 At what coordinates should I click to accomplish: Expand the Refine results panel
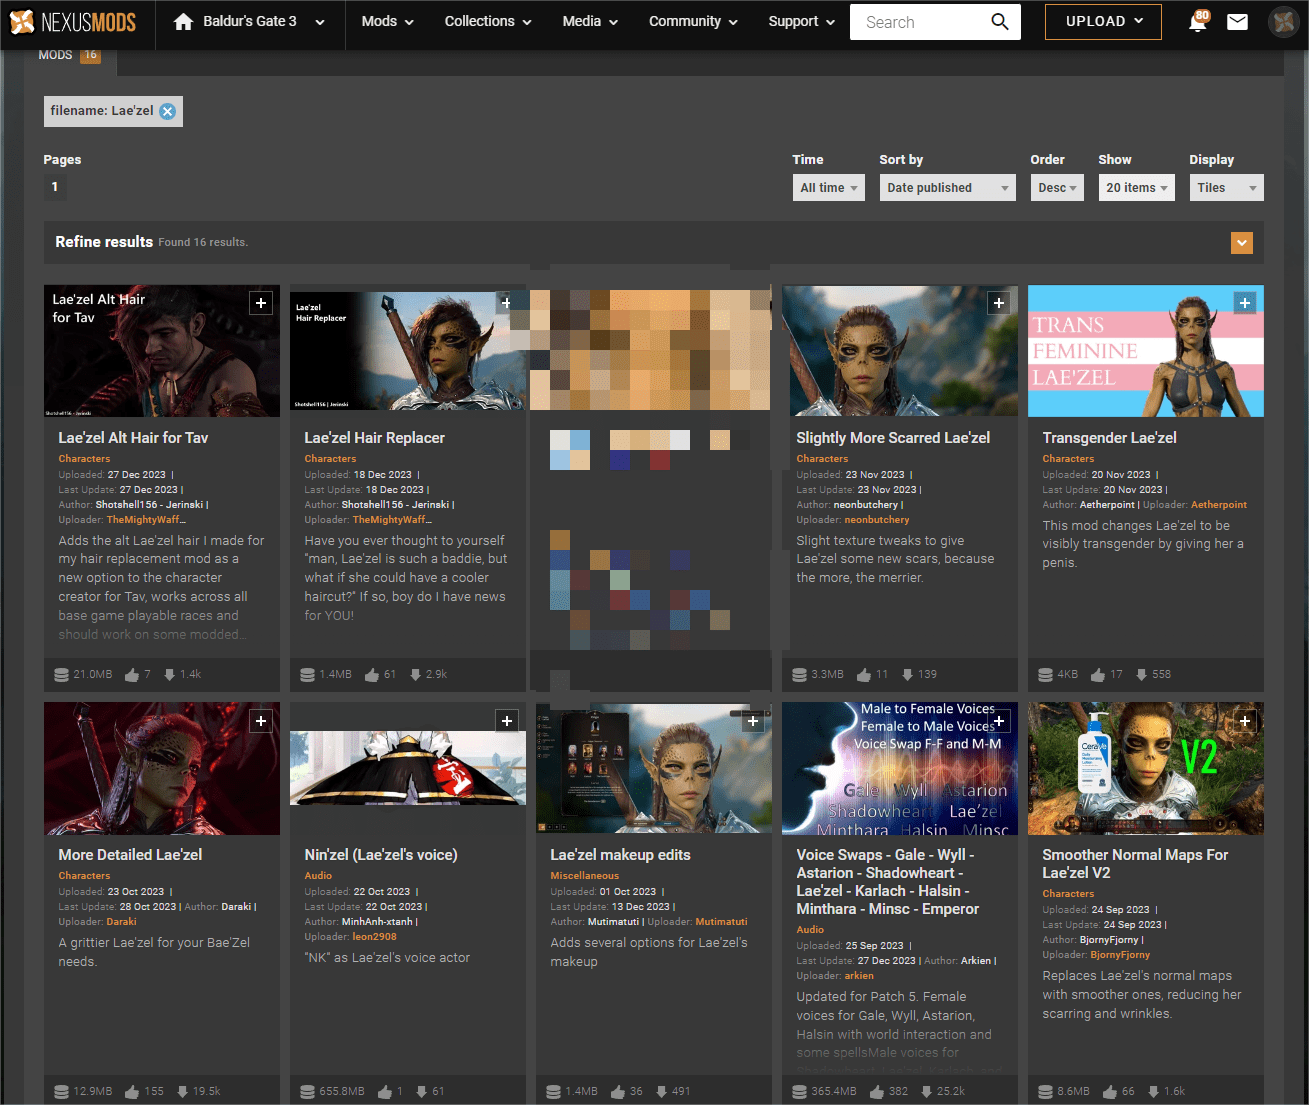tap(1241, 243)
